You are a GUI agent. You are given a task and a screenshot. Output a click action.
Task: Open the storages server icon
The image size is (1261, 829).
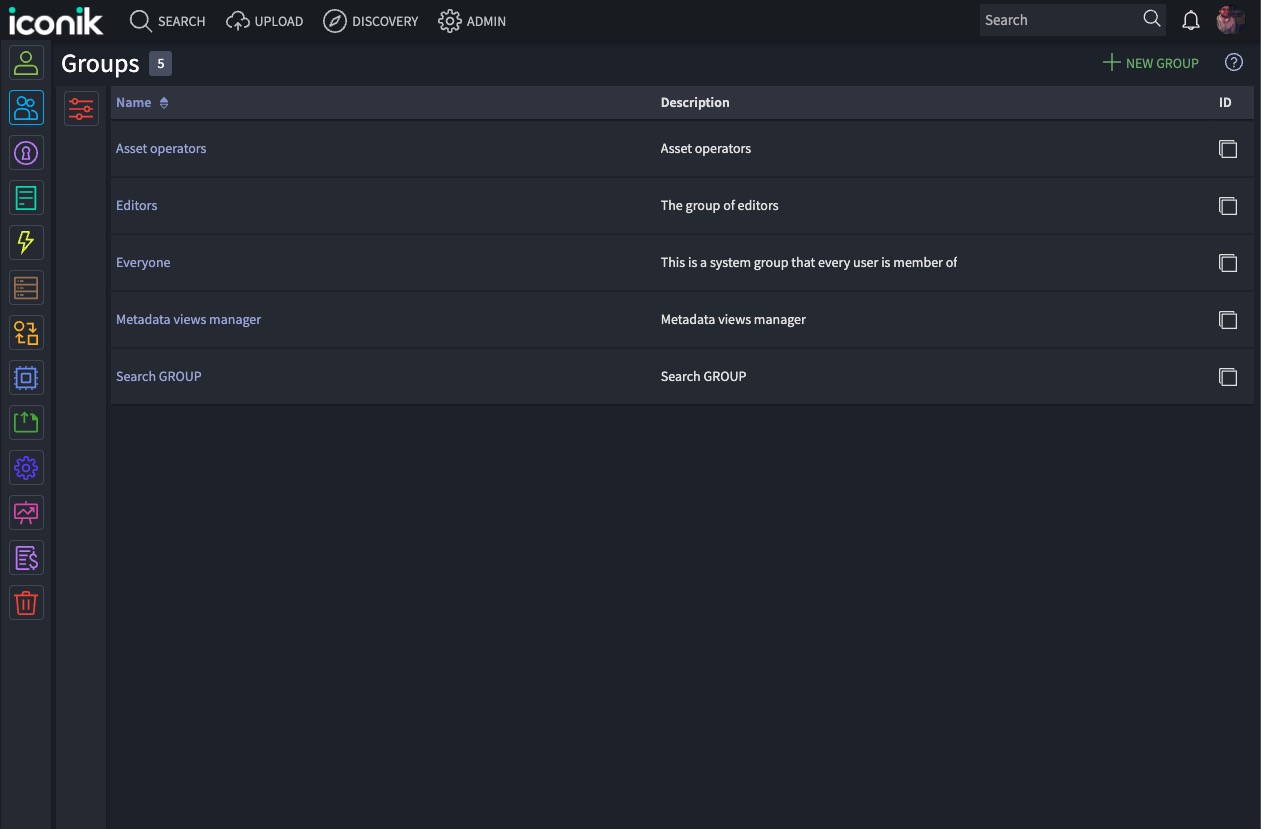click(x=26, y=287)
